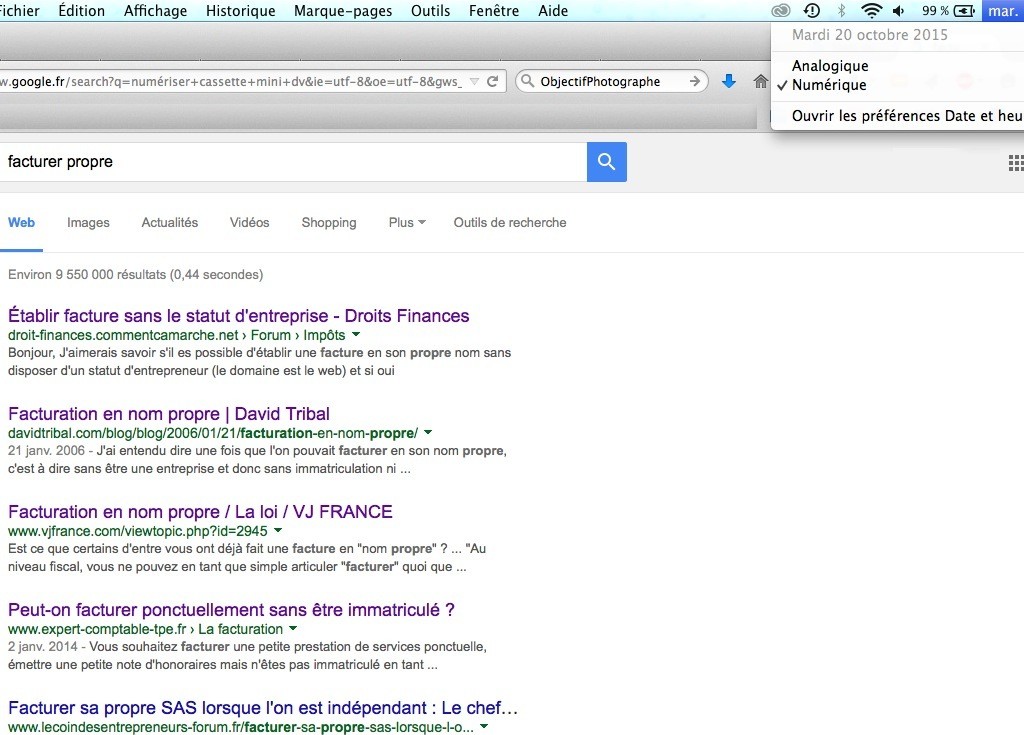1024x735 pixels.
Task: Open dropdown arrow beside www.vjfrance.com result URL
Action: (x=278, y=531)
